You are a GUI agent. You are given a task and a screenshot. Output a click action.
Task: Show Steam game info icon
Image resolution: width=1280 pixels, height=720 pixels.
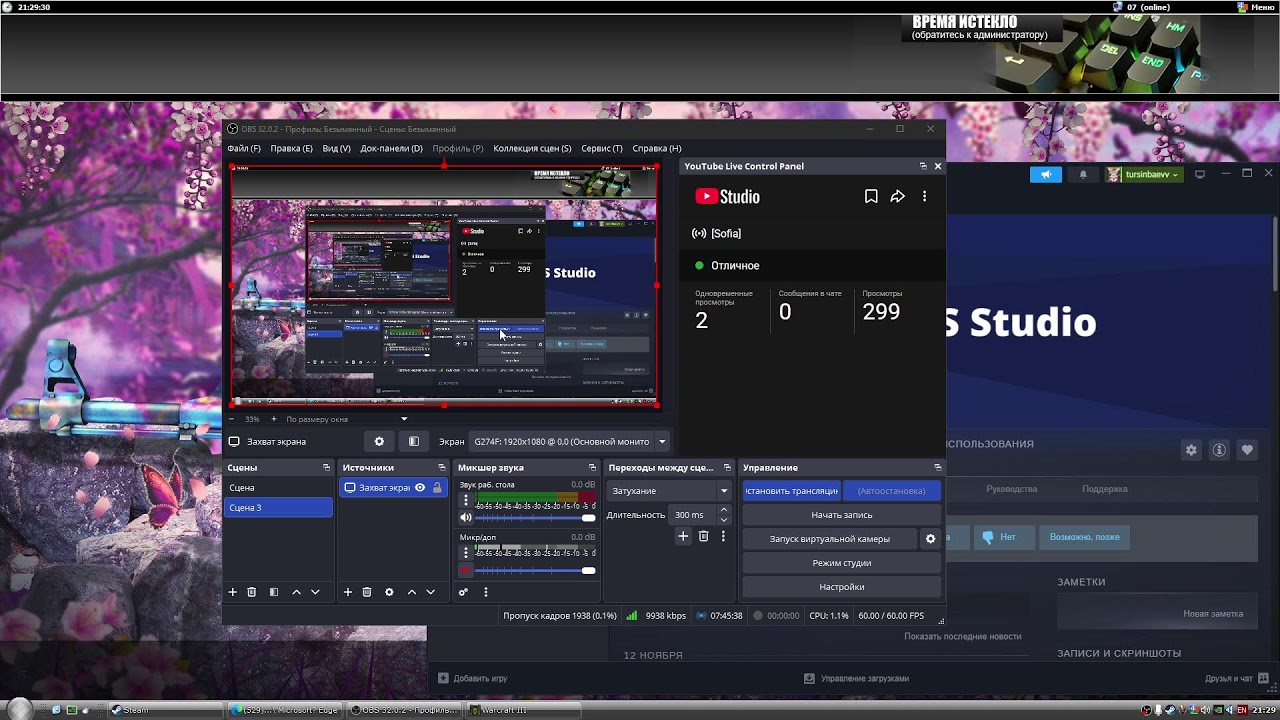[x=1219, y=450]
